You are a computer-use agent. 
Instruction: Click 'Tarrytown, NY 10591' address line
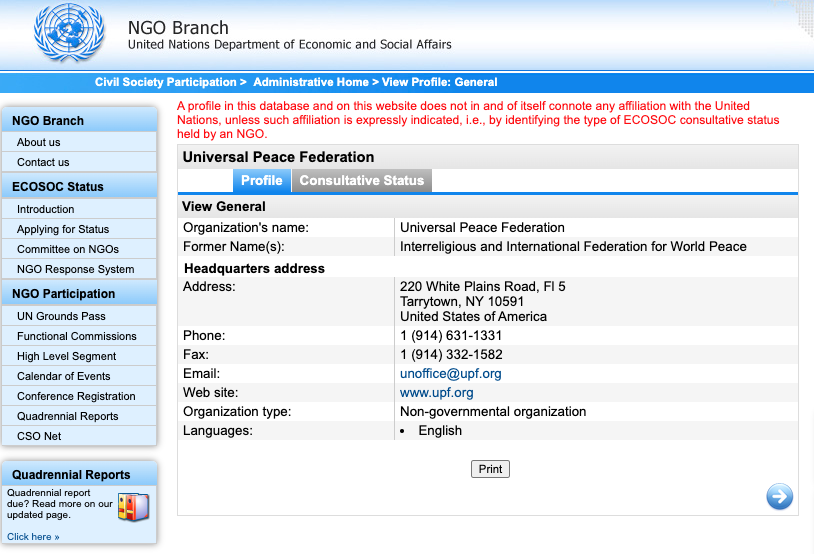(x=462, y=302)
